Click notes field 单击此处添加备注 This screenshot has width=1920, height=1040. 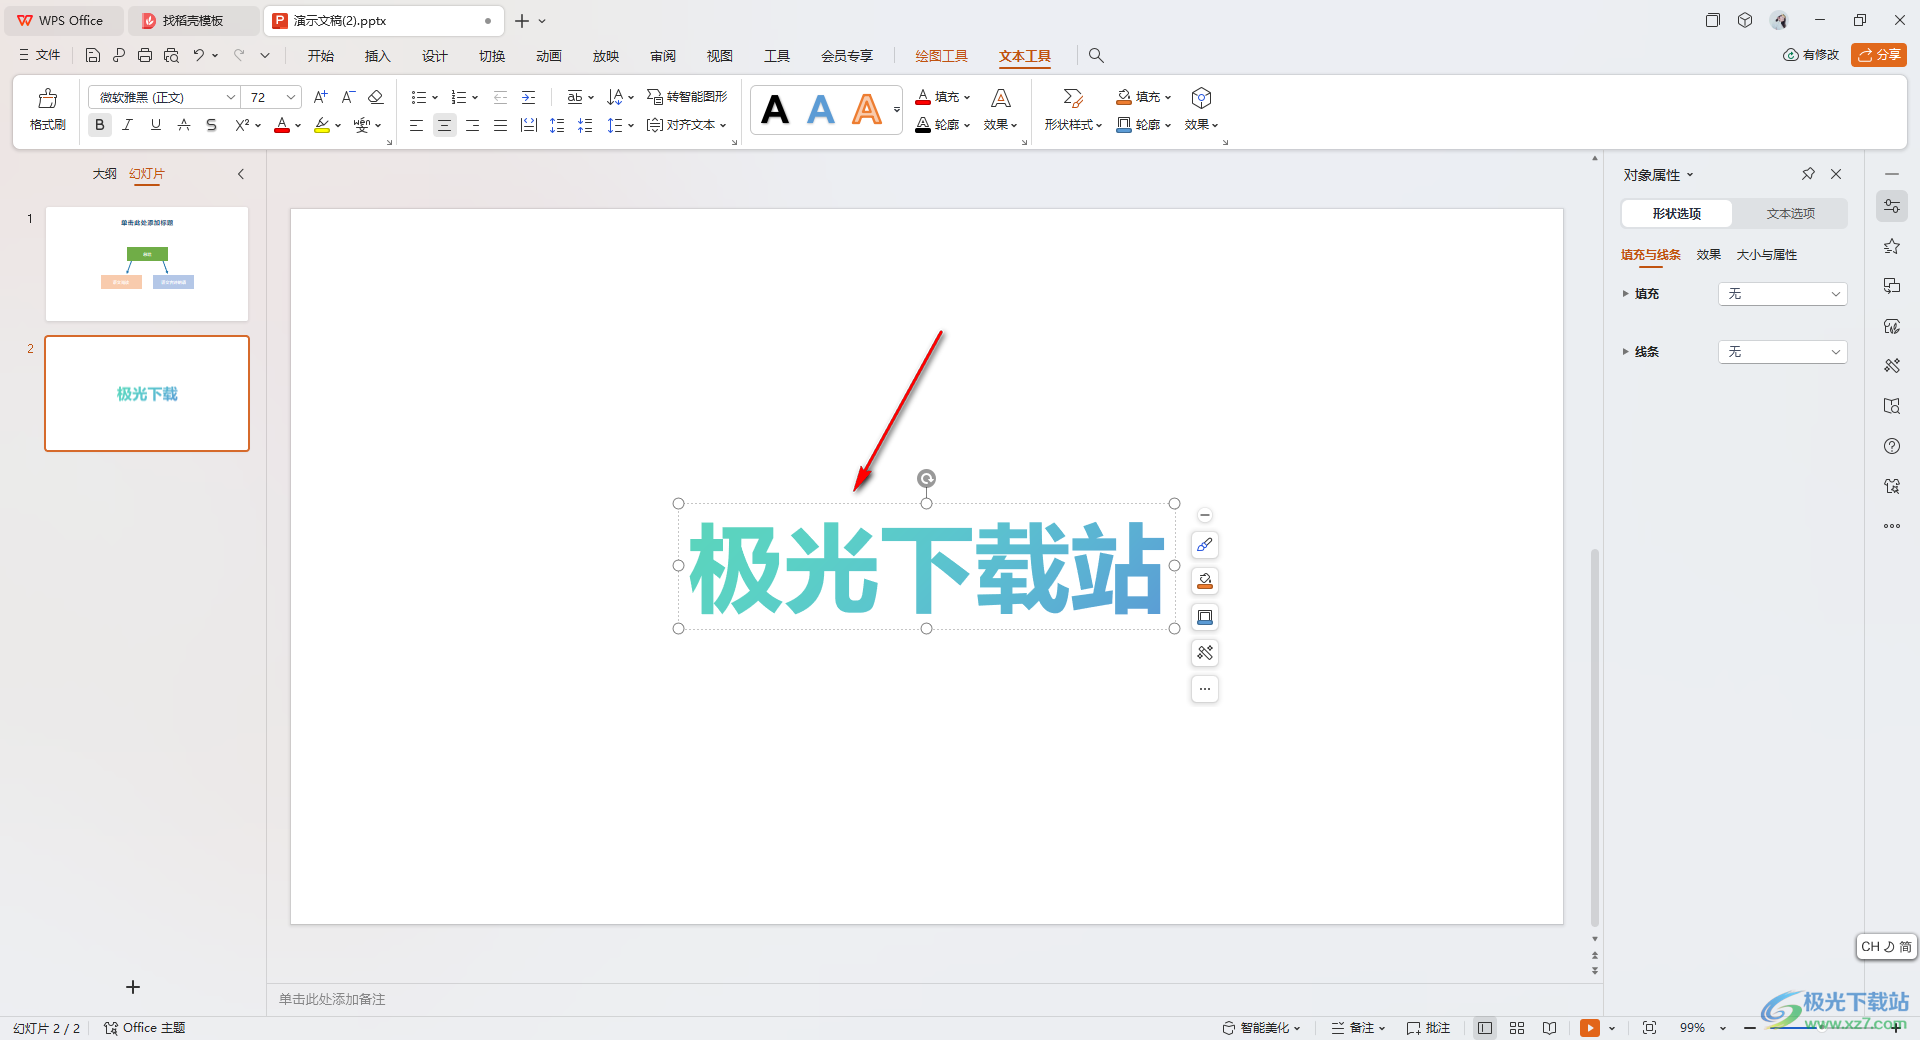[332, 999]
